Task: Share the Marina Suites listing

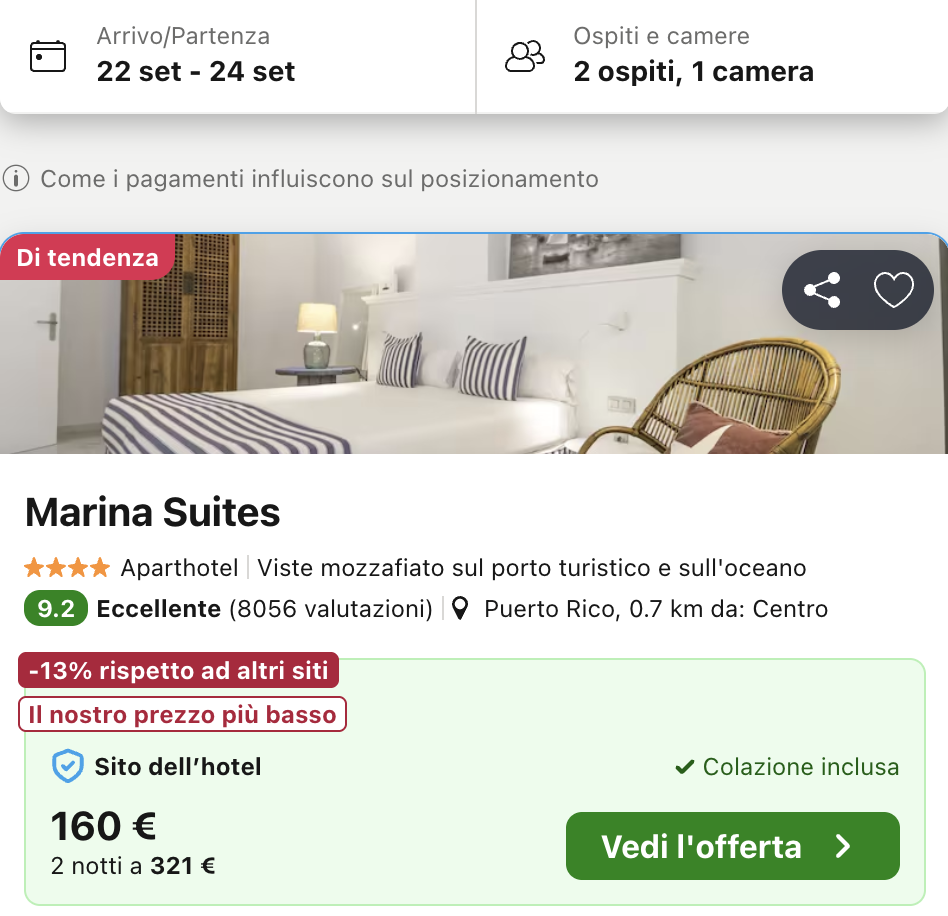Action: tap(822, 290)
